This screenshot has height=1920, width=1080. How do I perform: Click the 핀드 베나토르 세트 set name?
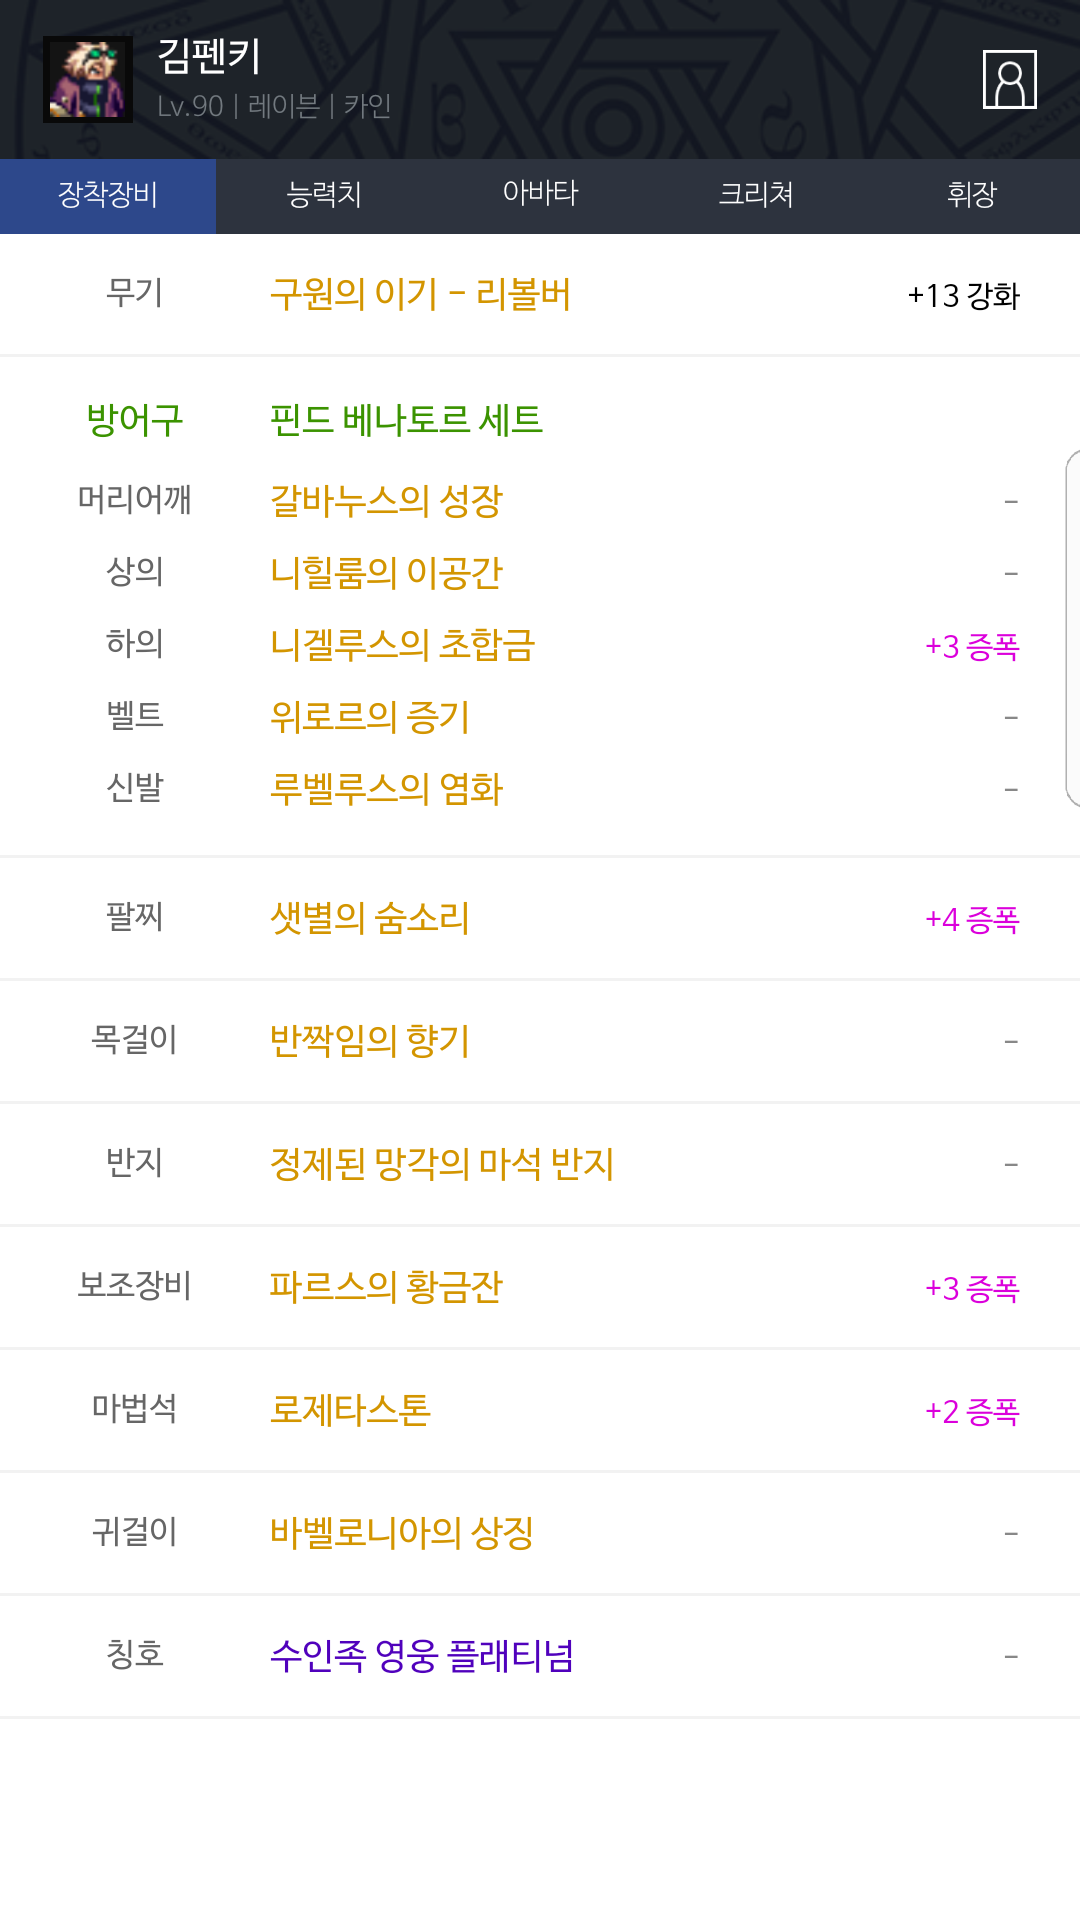point(406,420)
